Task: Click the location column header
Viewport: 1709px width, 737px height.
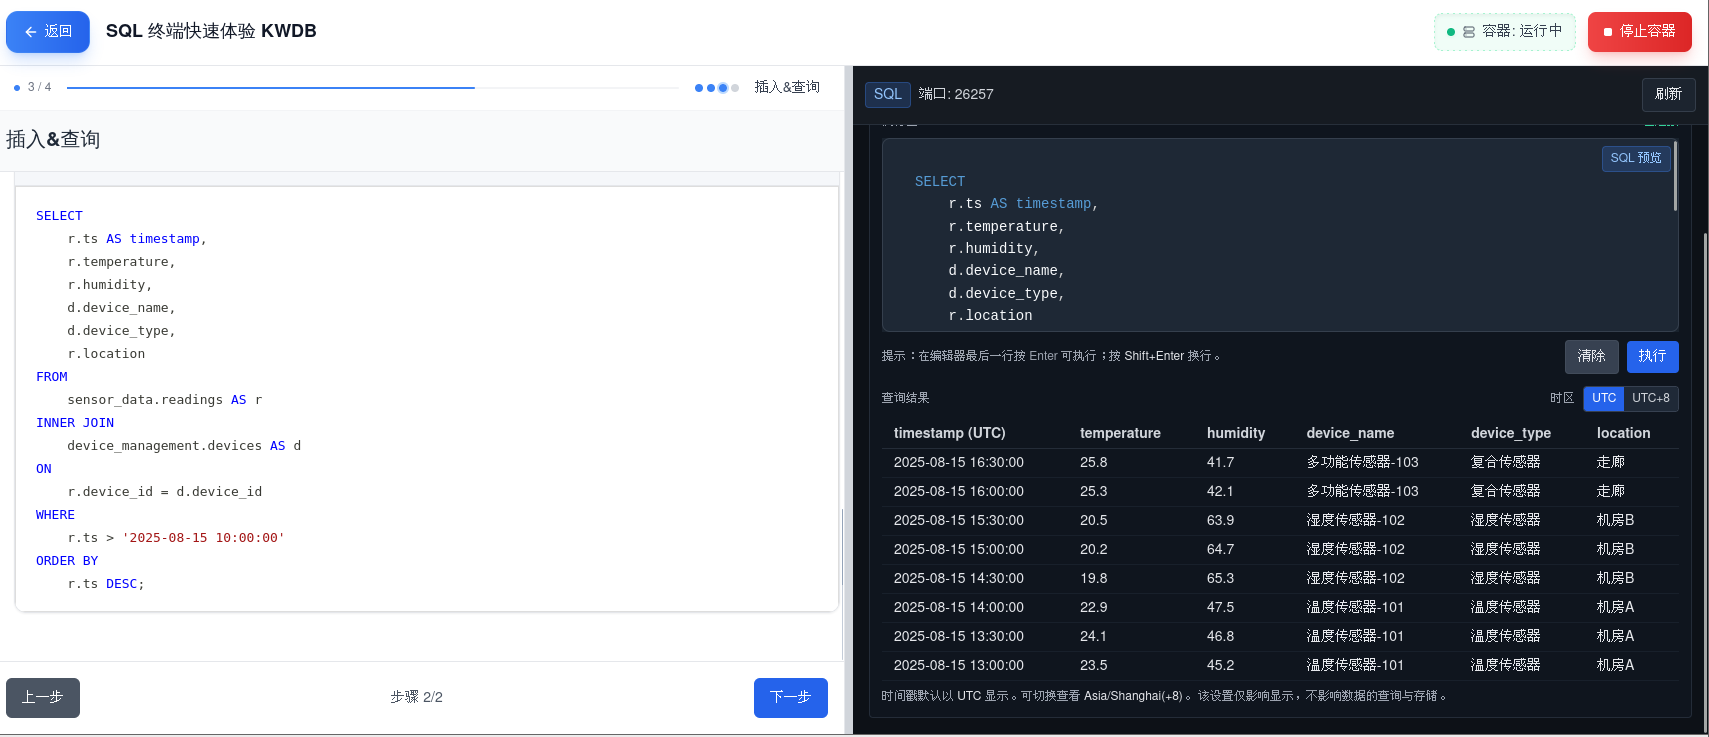Action: 1623,433
